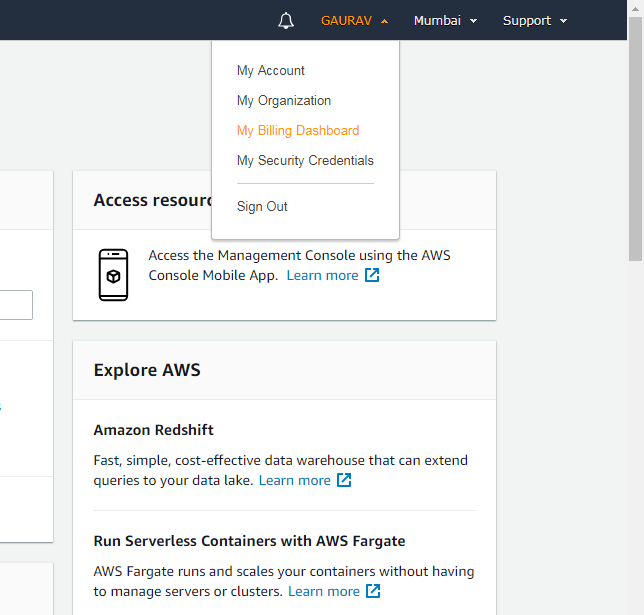Click the Amazon Redshift heading

pyautogui.click(x=154, y=430)
